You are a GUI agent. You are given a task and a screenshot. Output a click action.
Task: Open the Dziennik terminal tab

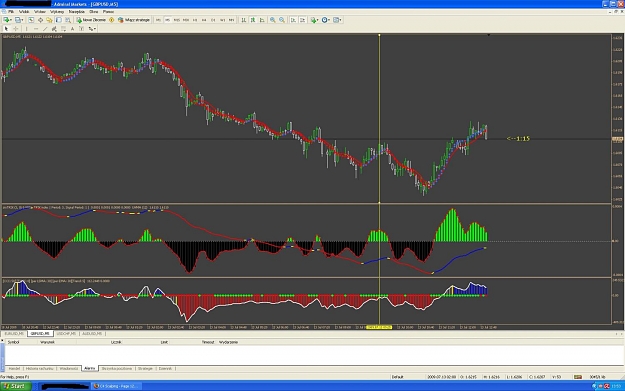[x=165, y=369]
